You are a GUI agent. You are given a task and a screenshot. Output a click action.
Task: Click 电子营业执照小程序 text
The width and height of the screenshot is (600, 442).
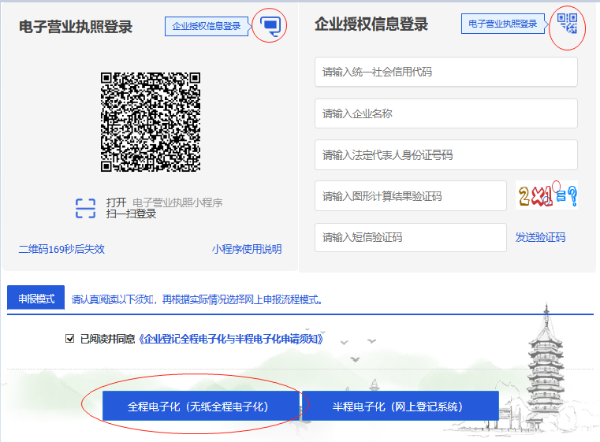178,202
